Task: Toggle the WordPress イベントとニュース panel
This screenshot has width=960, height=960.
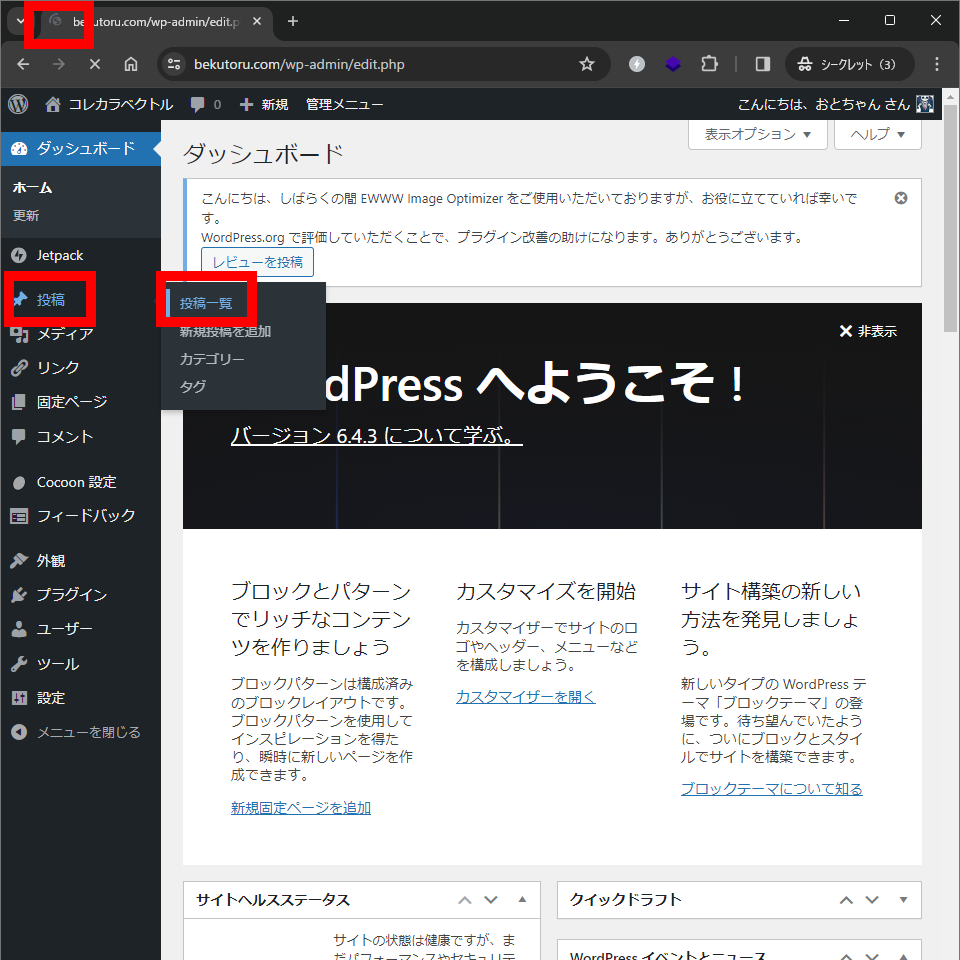Action: coord(903,956)
